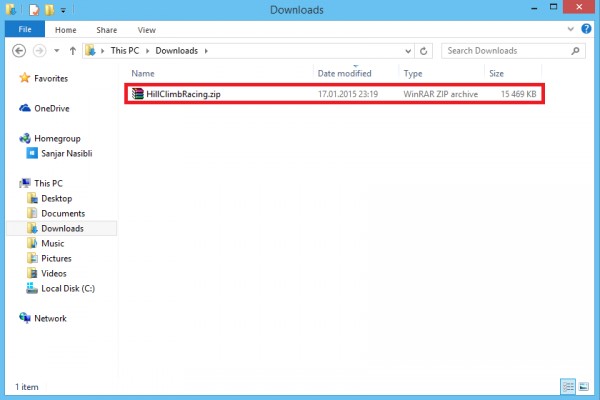Click the Network icon
Viewport: 600px width, 400px height.
tap(25, 318)
